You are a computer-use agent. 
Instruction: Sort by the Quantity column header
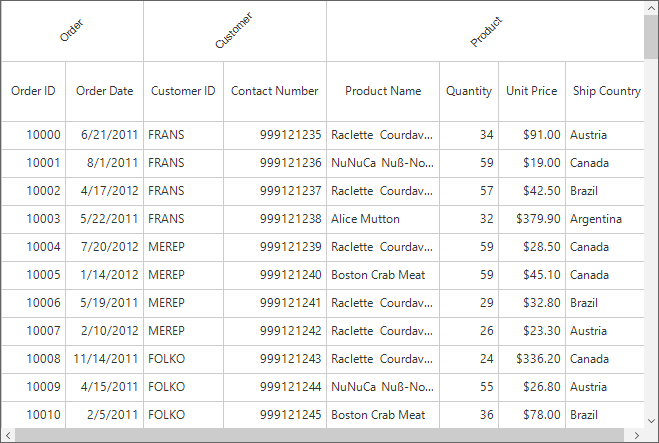(x=469, y=91)
